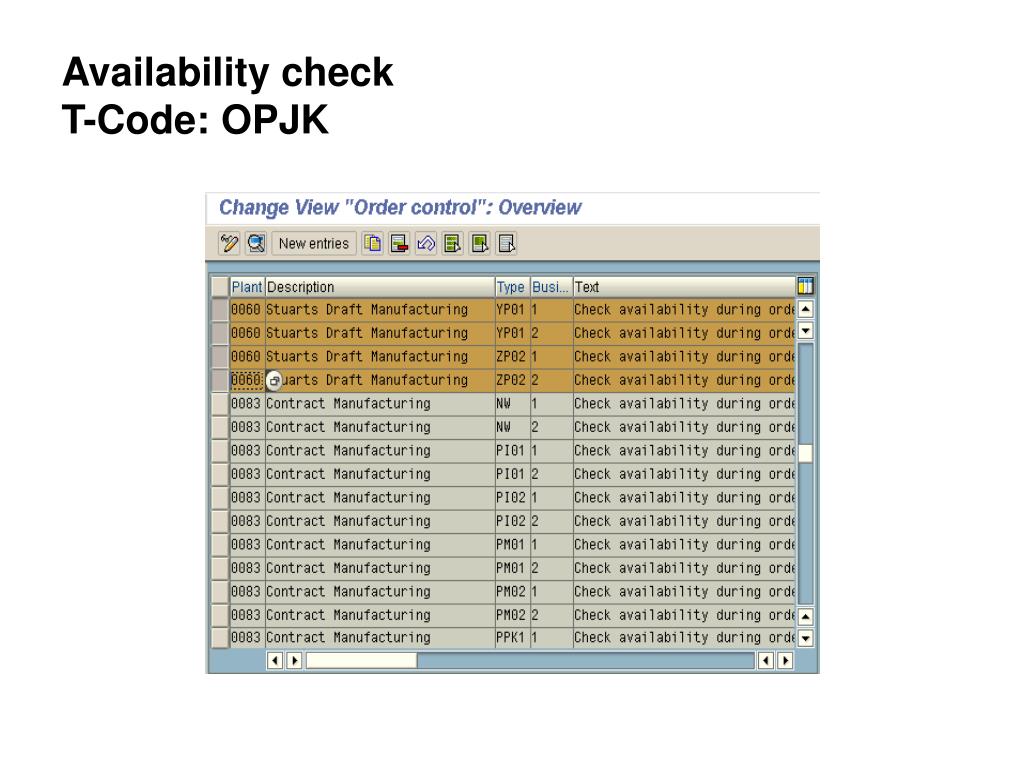The image size is (1024, 768).
Task: Click the PI01 Type cell in Busi 1 row
Action: pos(512,451)
